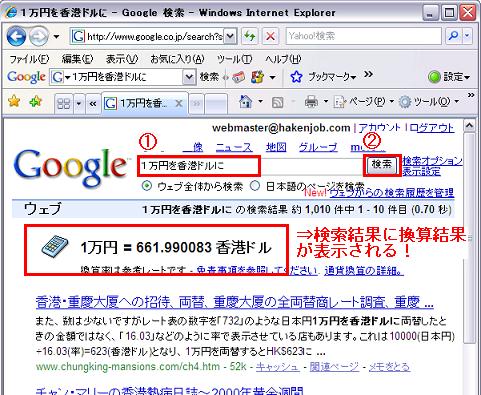Open recent pages dropdown next to Forward

(x=56, y=36)
